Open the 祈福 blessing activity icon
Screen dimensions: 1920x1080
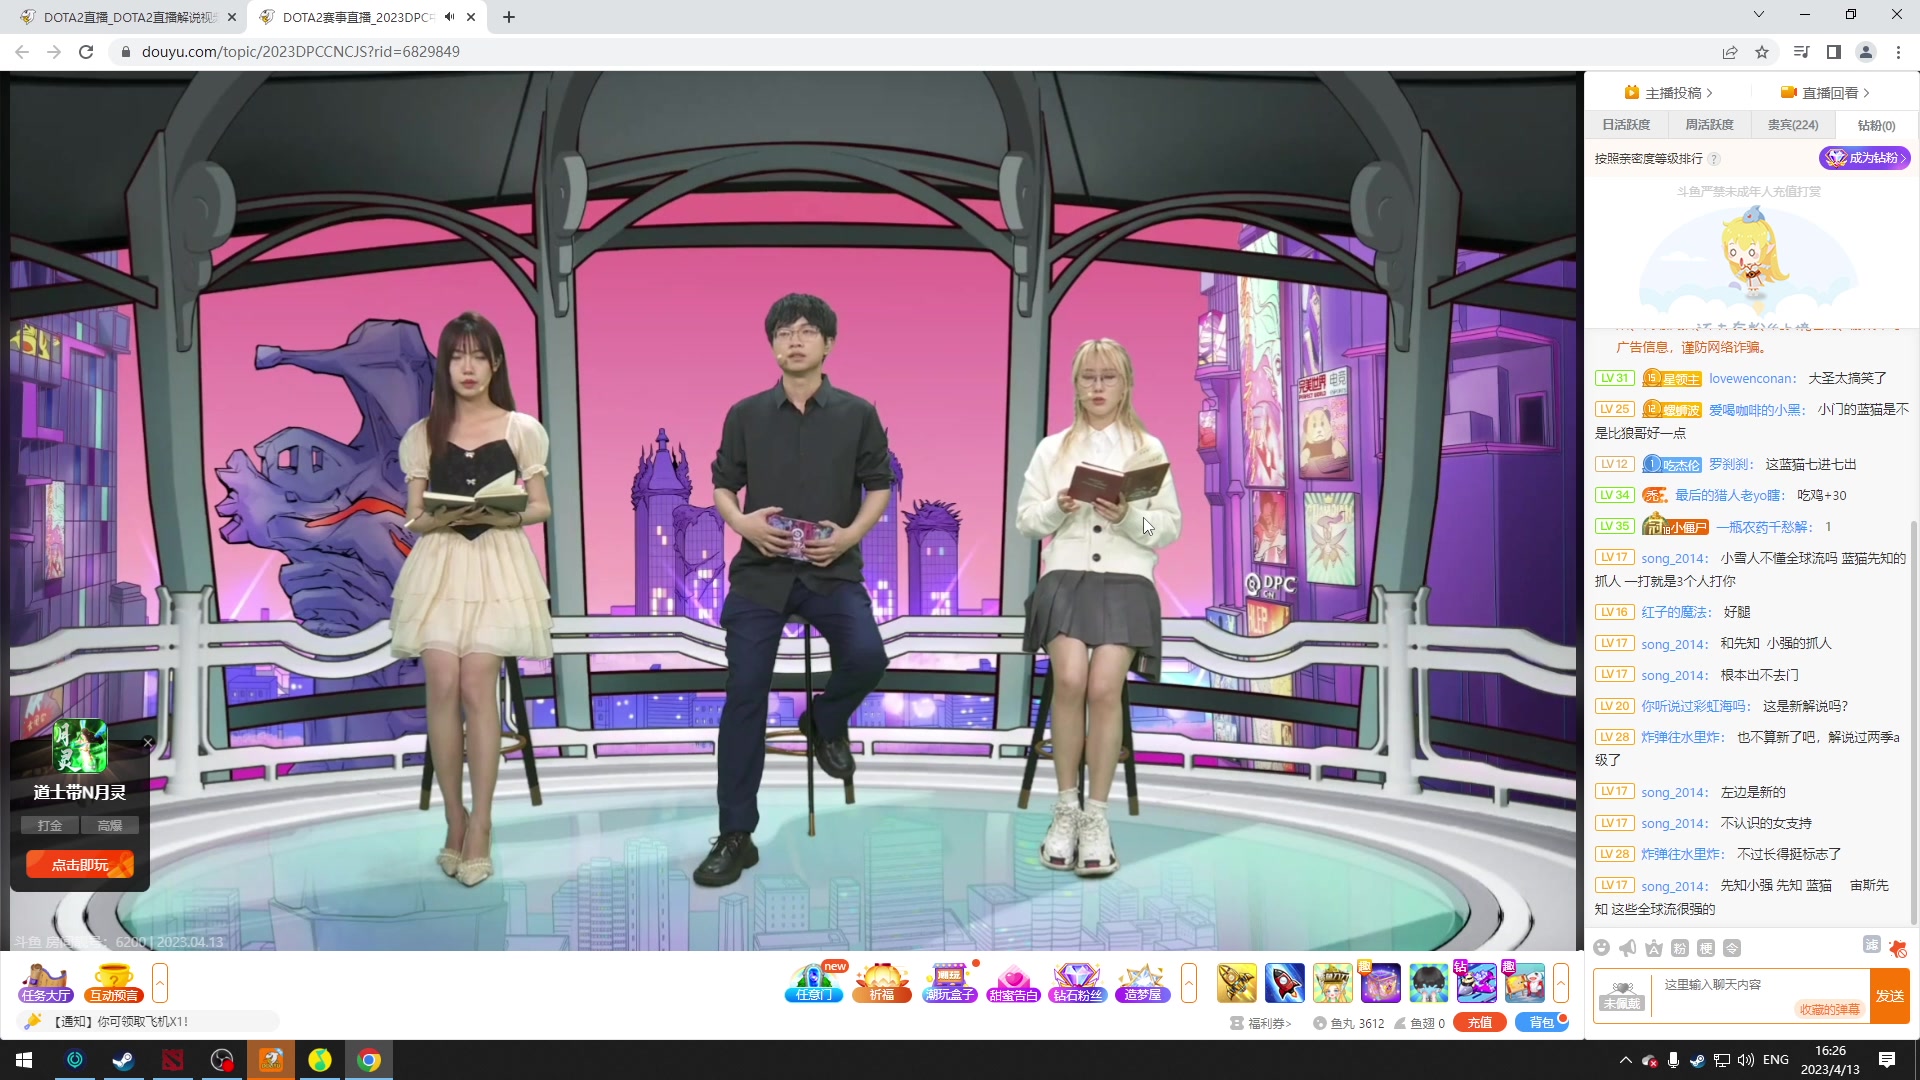881,983
